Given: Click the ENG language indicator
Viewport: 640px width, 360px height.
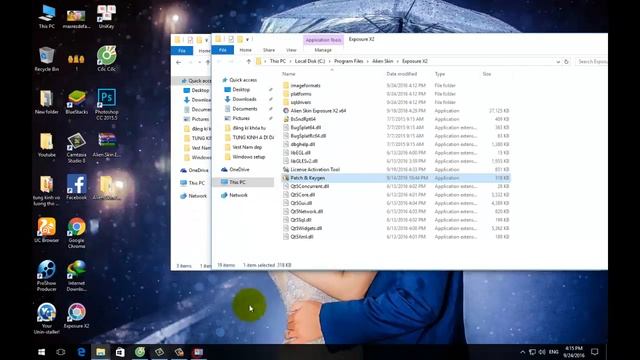Looking at the screenshot, I should click(553, 352).
